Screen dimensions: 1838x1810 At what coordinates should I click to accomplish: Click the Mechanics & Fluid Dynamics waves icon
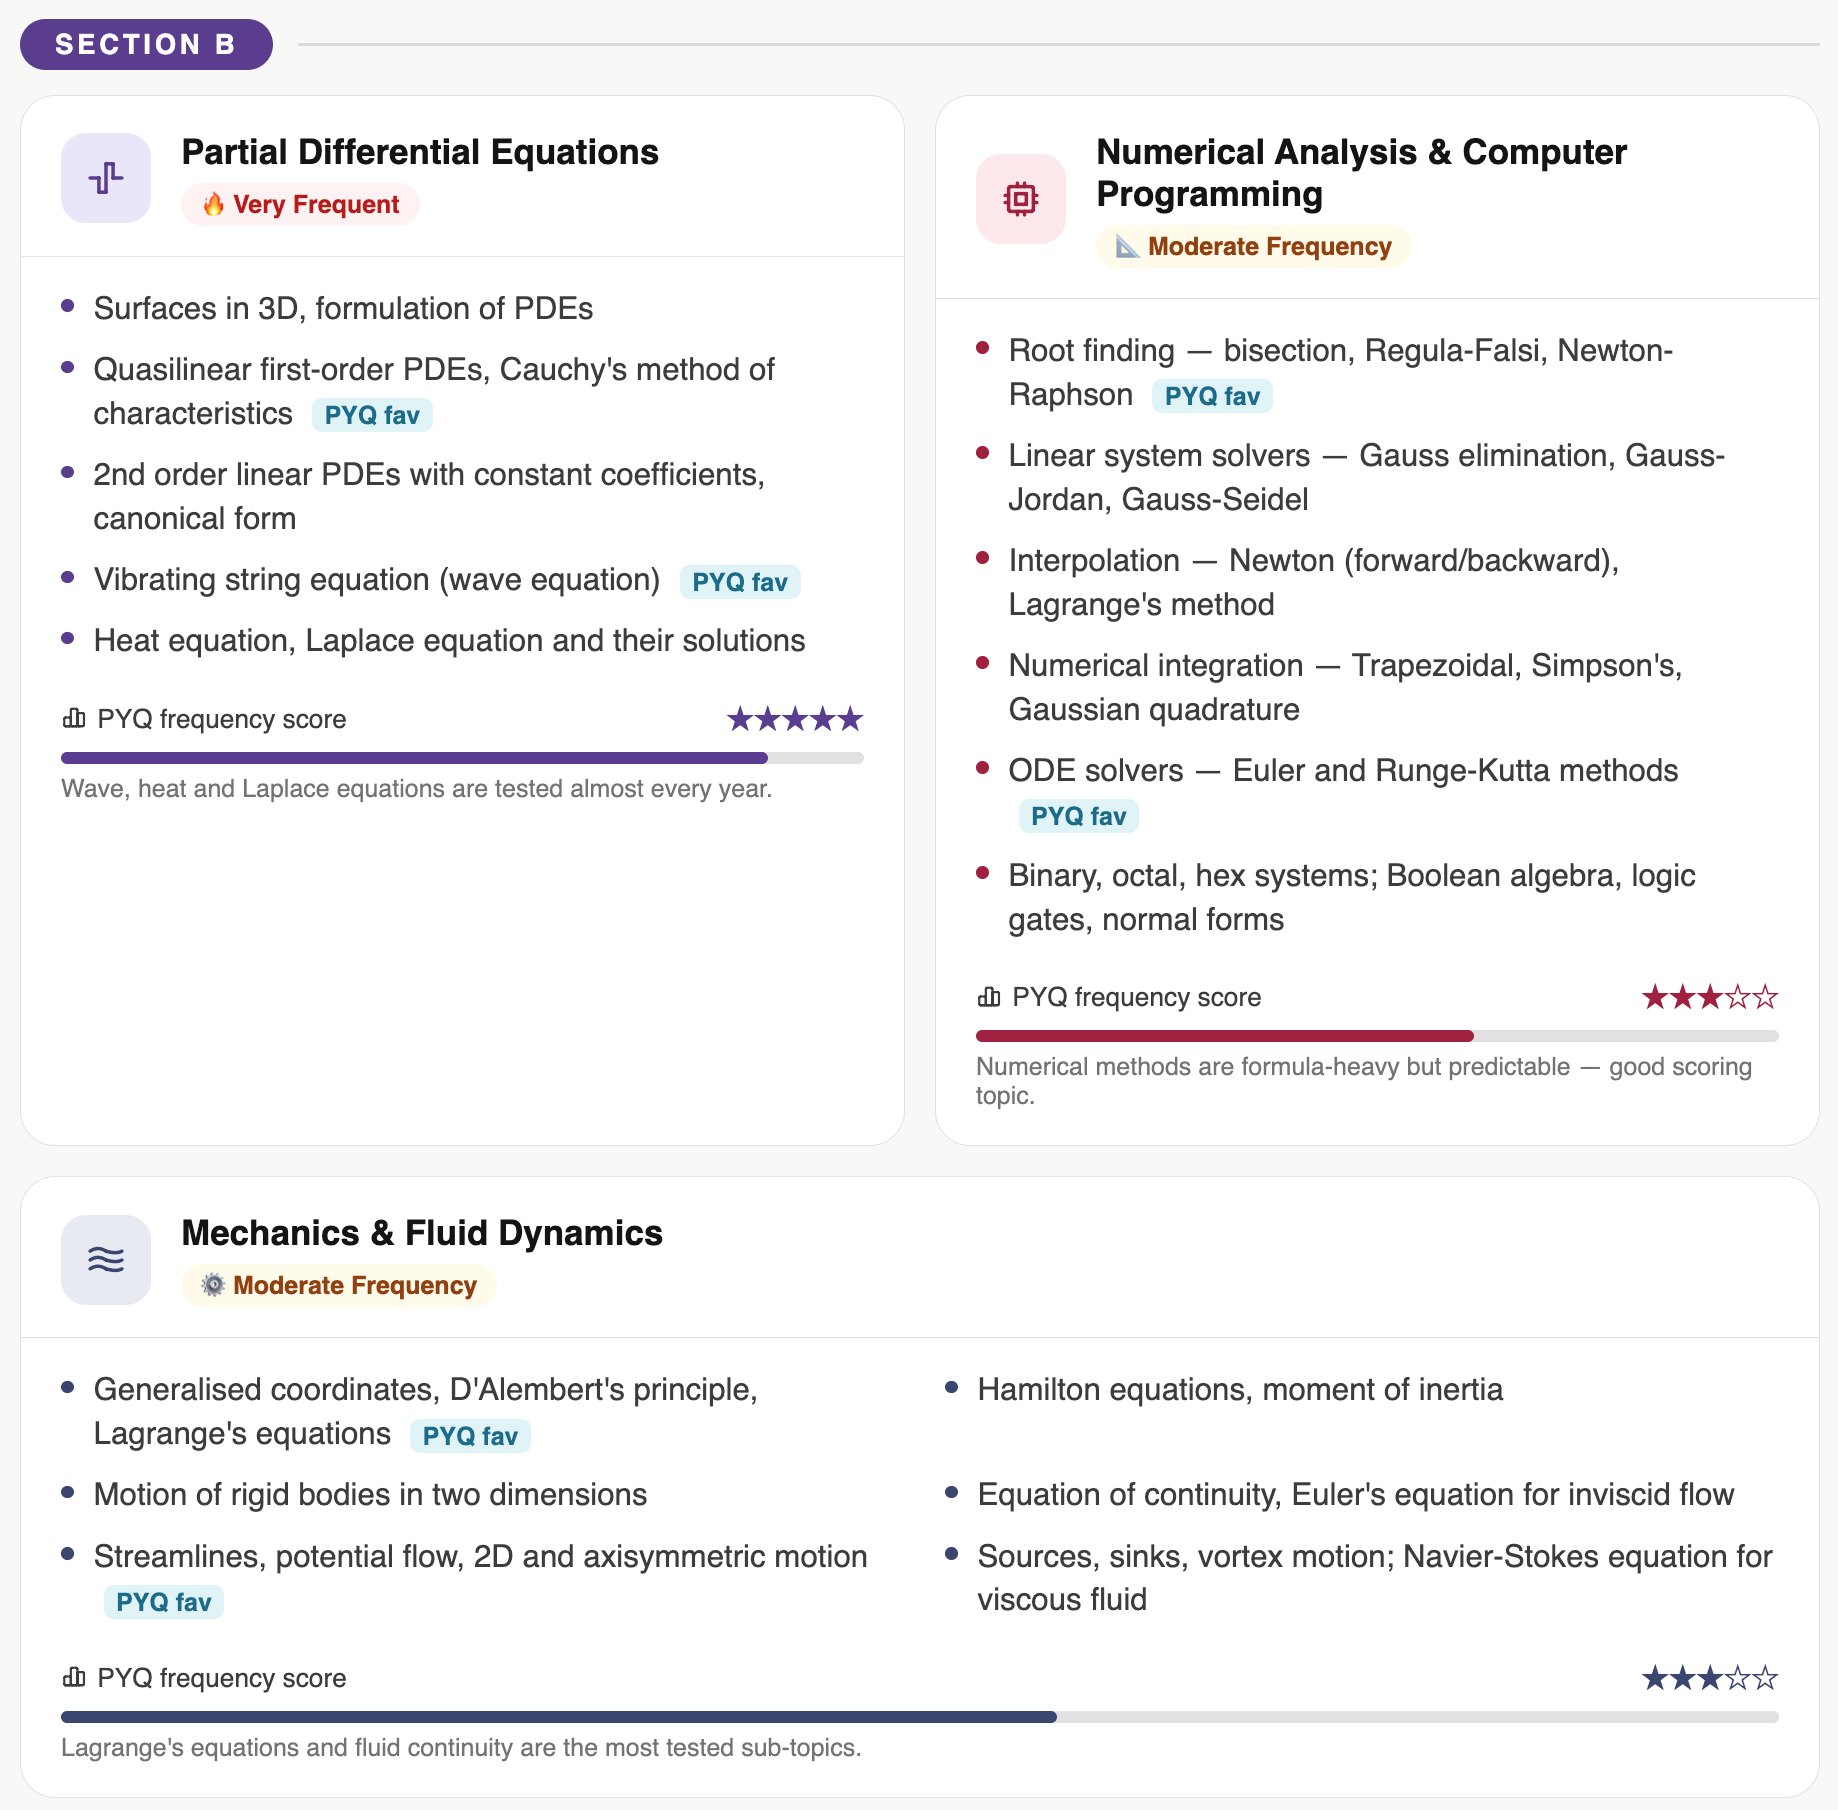click(x=106, y=1260)
